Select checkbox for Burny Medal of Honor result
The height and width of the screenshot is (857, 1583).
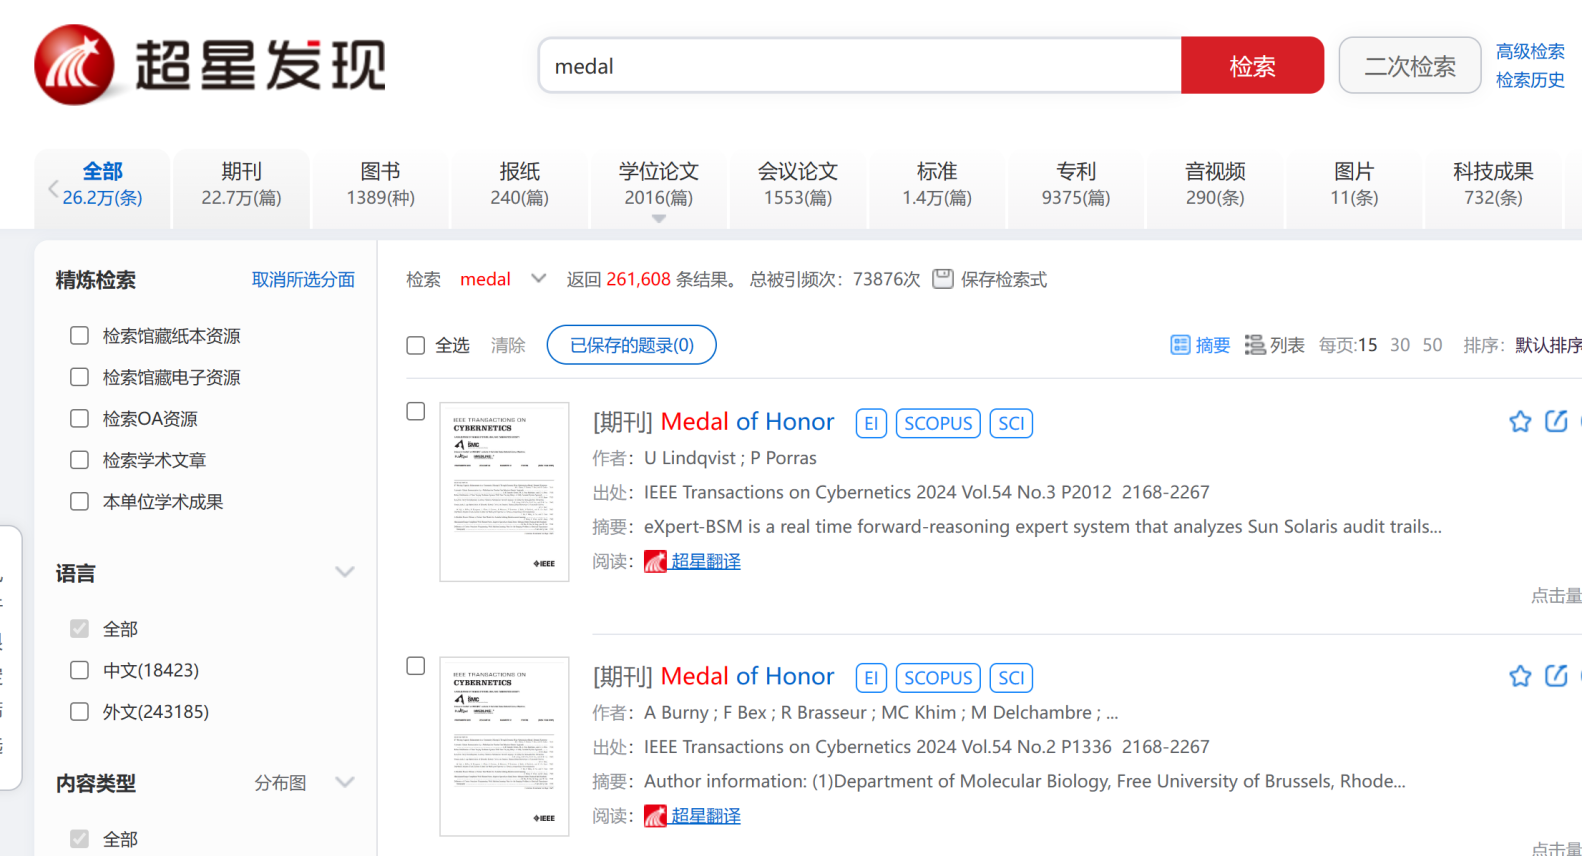416,666
